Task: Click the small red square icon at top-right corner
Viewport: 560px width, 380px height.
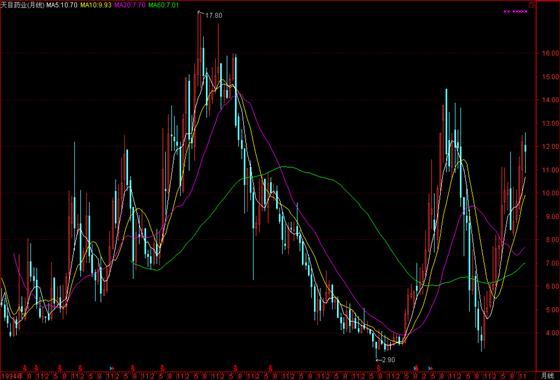Action: coord(531,5)
